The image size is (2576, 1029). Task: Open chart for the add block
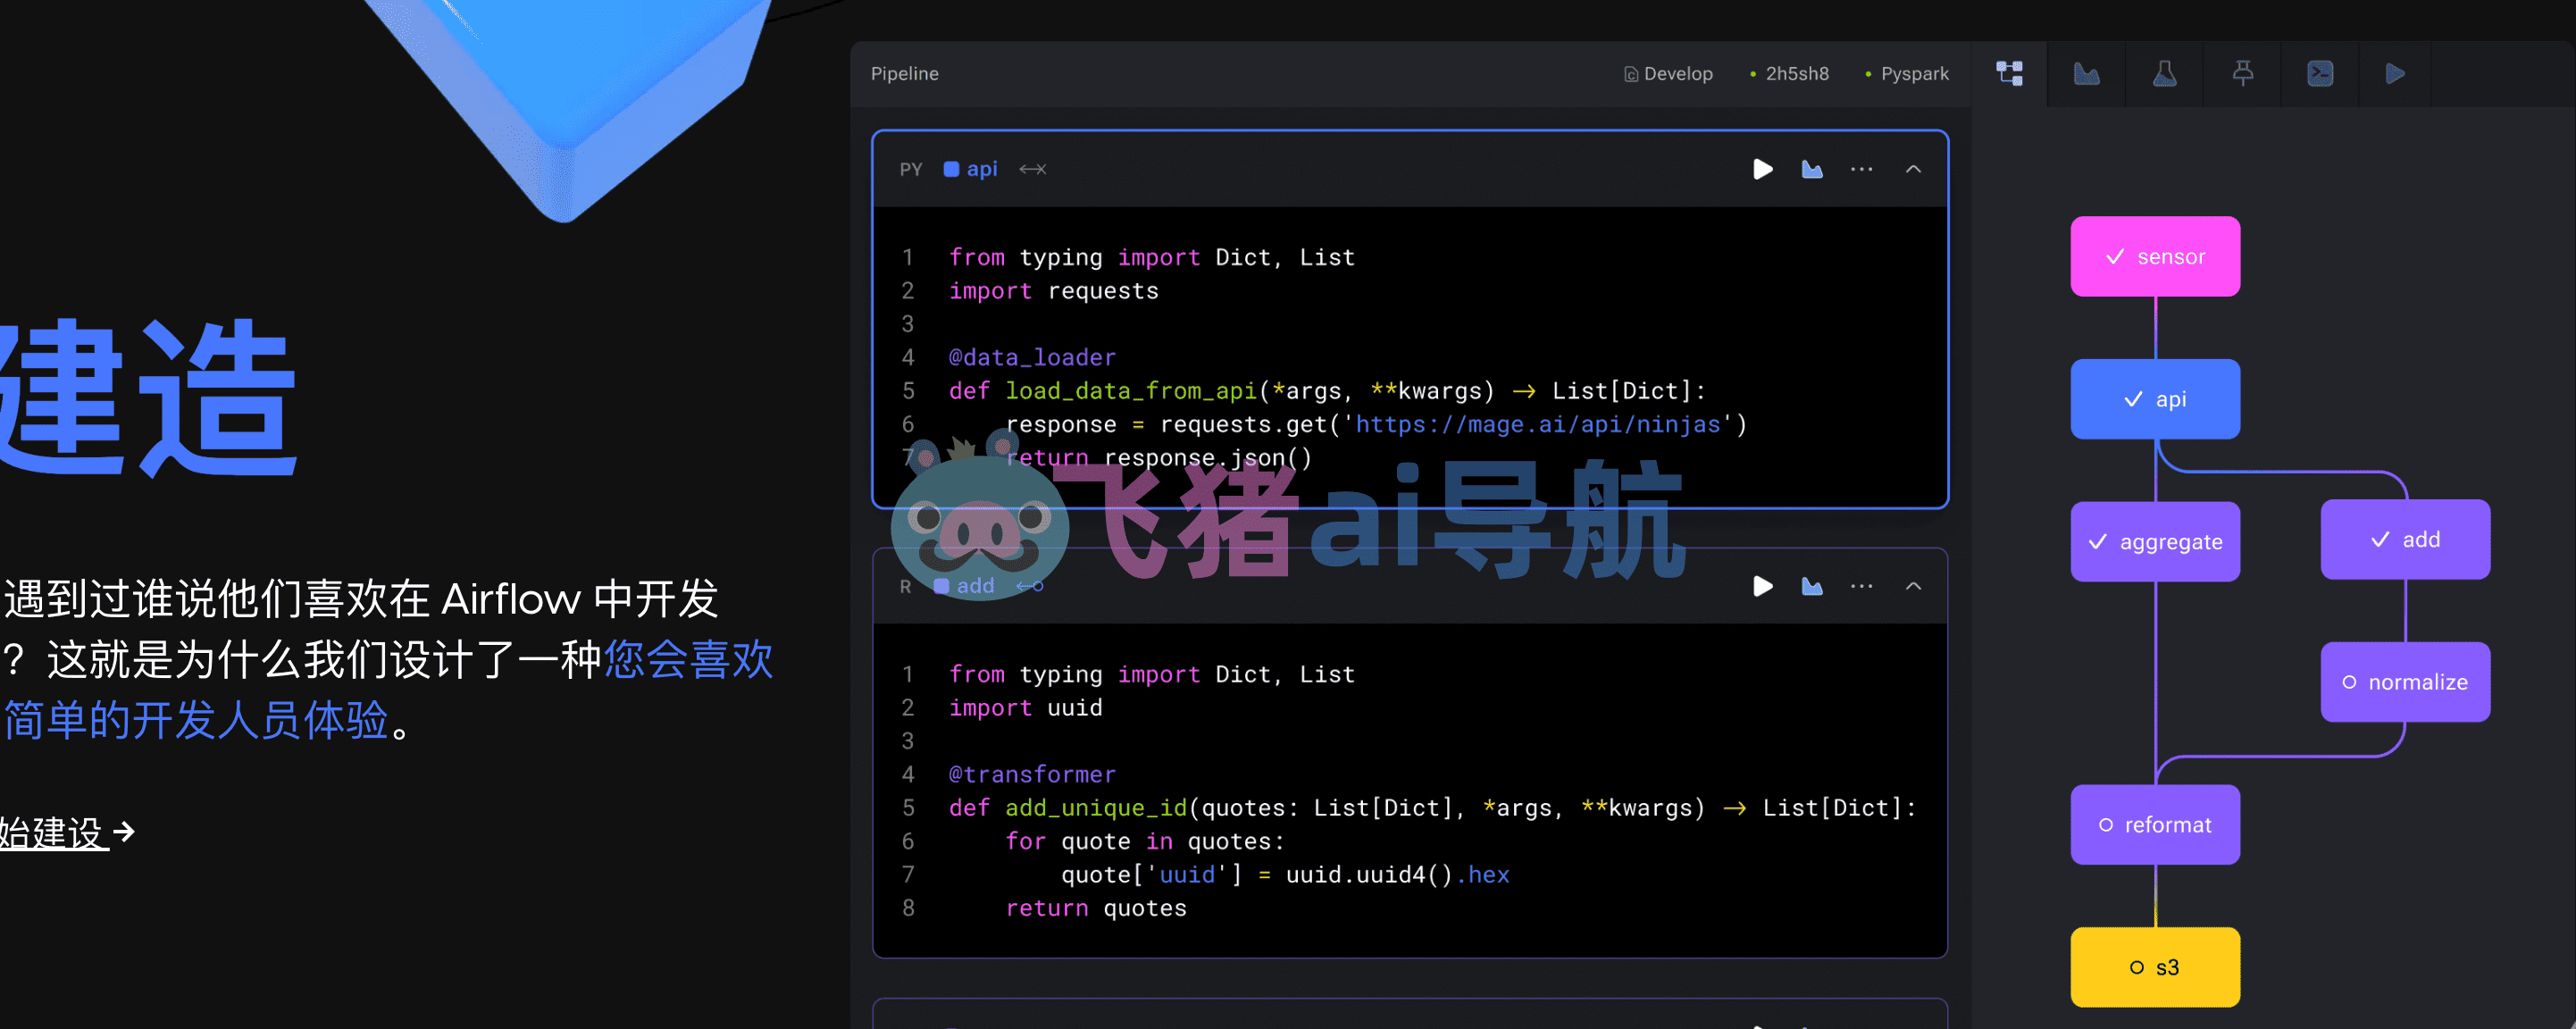pos(1812,586)
